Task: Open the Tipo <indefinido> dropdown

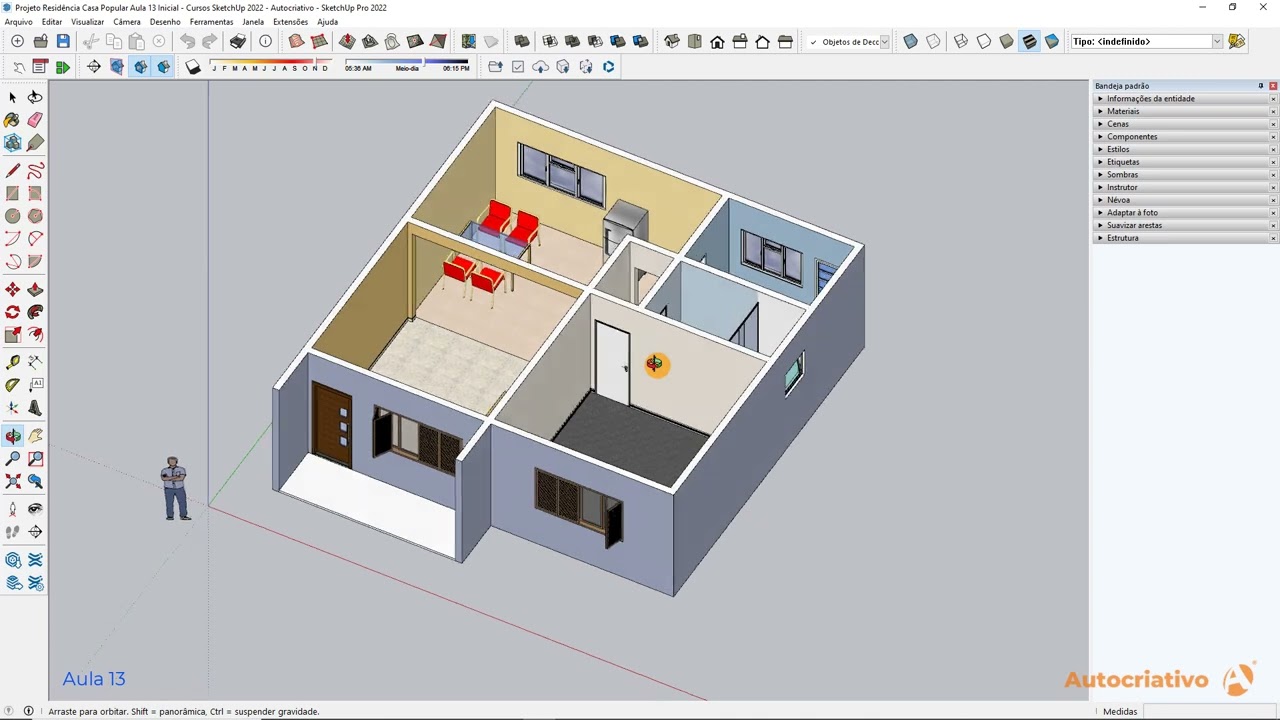Action: pos(1216,42)
